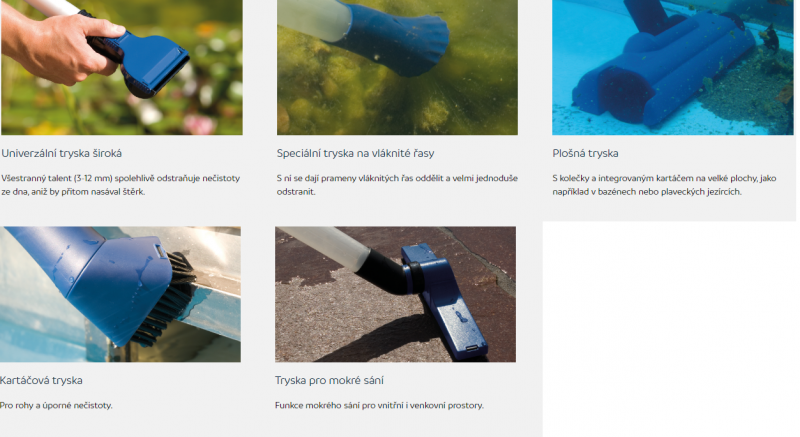Click the heading Univerzální tryska široká
The height and width of the screenshot is (437, 800).
pyautogui.click(x=62, y=153)
